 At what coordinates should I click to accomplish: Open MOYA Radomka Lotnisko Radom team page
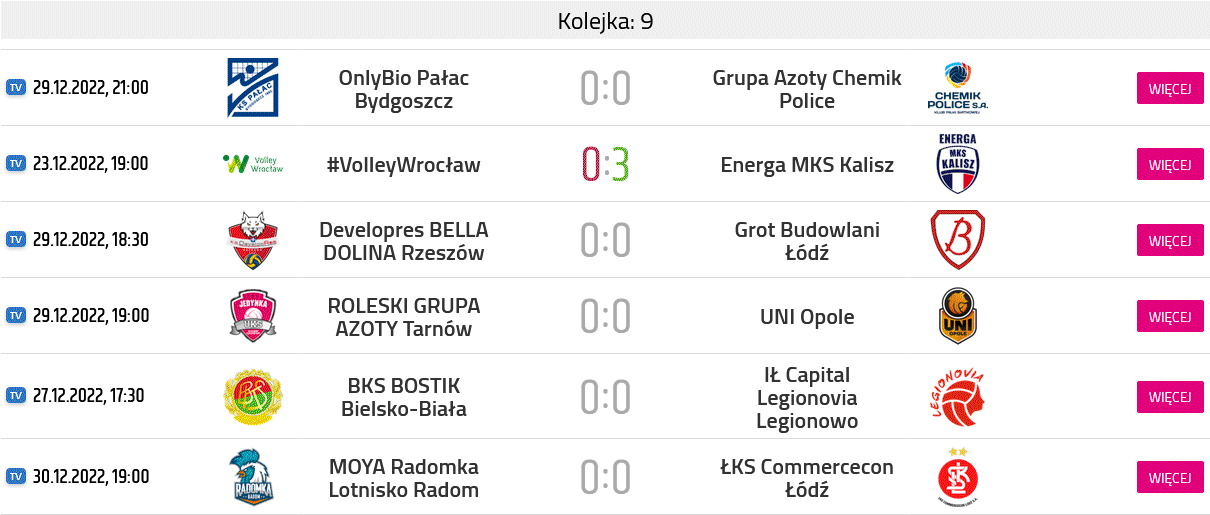pyautogui.click(x=403, y=478)
